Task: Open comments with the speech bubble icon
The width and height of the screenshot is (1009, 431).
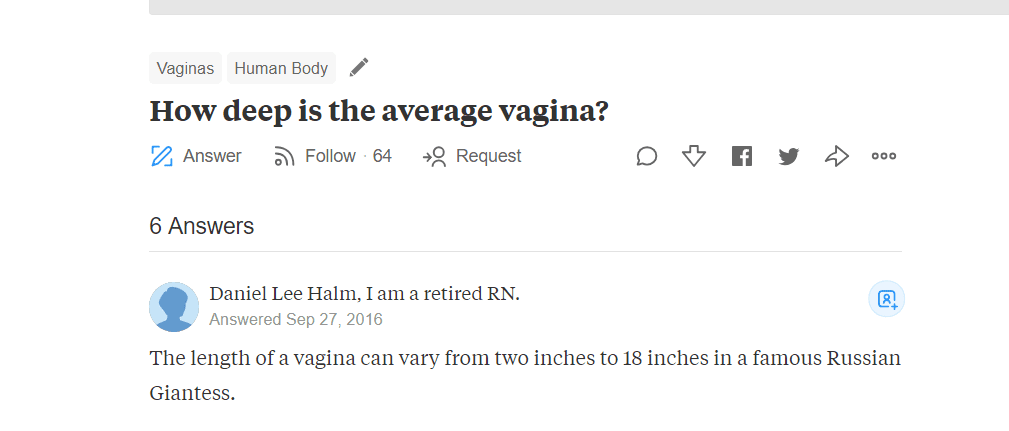Action: [x=647, y=156]
